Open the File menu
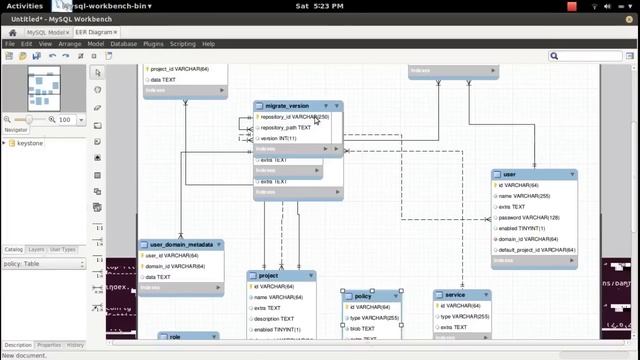 tap(10, 44)
